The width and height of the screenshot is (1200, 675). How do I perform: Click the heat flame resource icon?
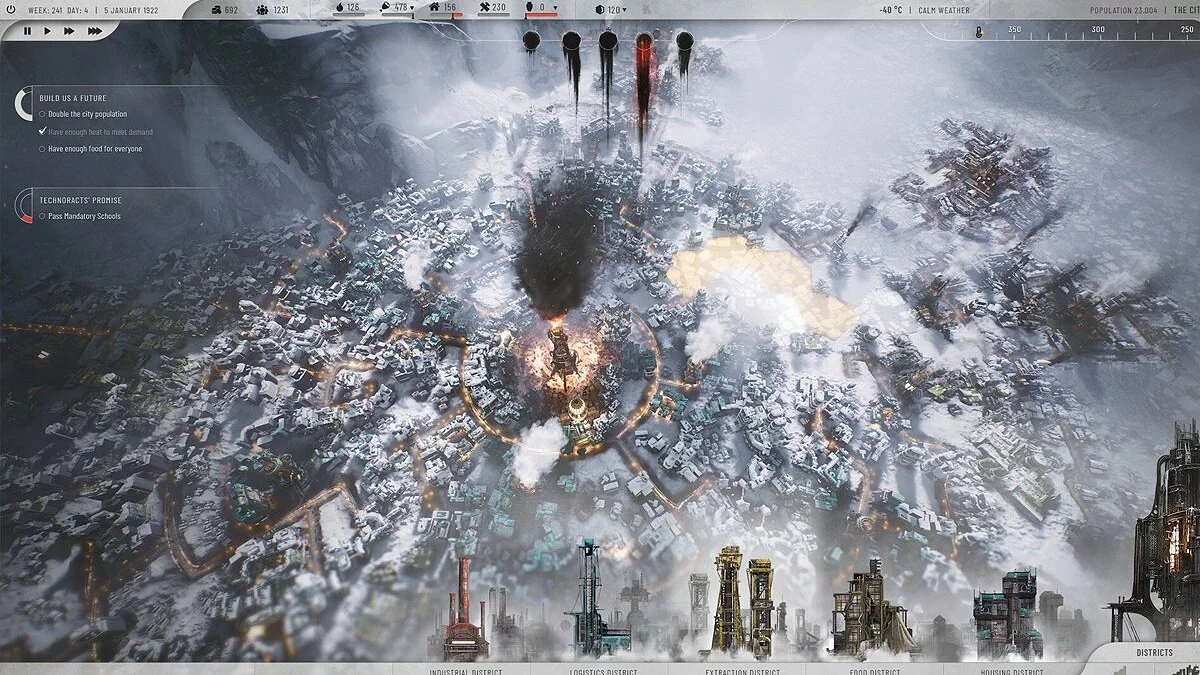(x=338, y=8)
